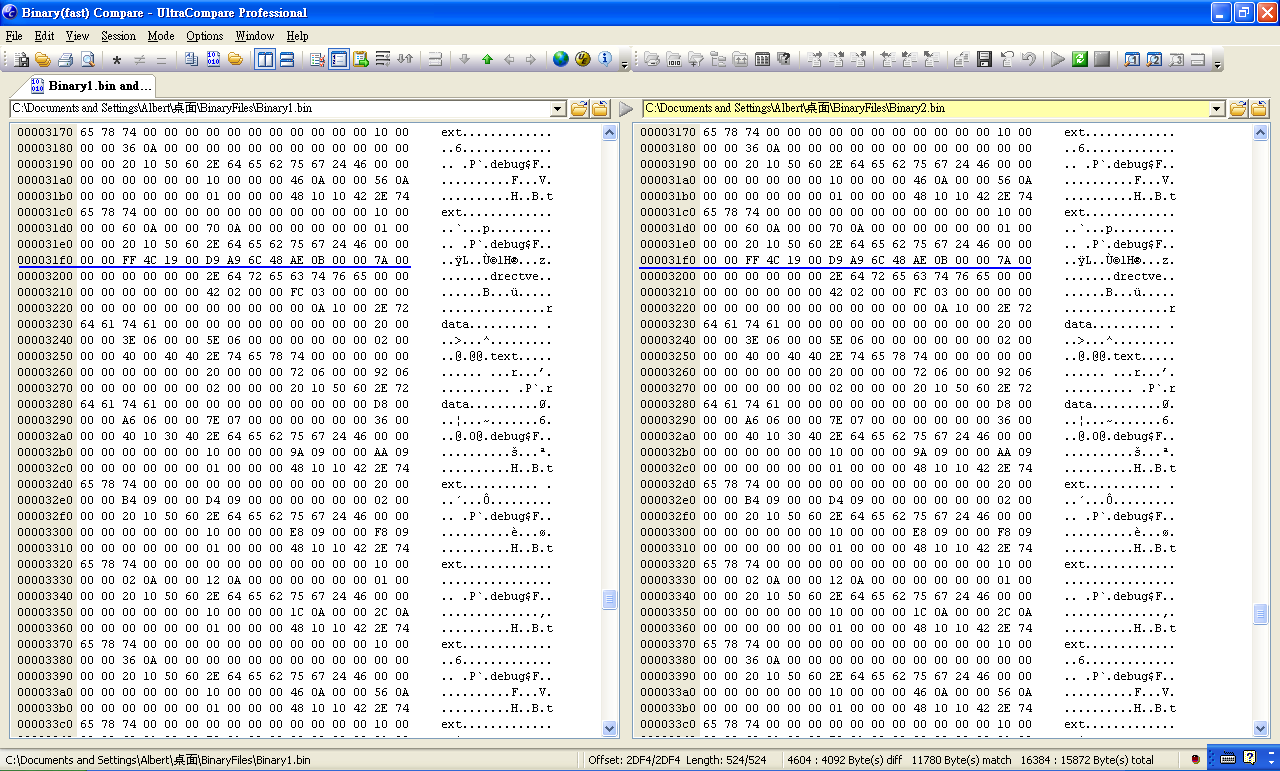Open the Mode menu
The image size is (1280, 771).
coord(161,36)
